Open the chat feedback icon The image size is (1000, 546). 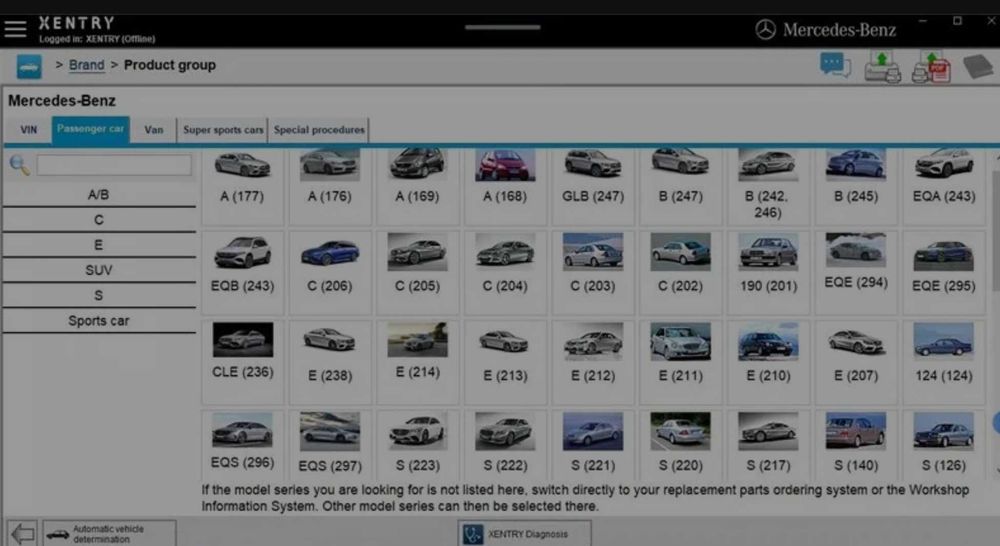click(835, 66)
